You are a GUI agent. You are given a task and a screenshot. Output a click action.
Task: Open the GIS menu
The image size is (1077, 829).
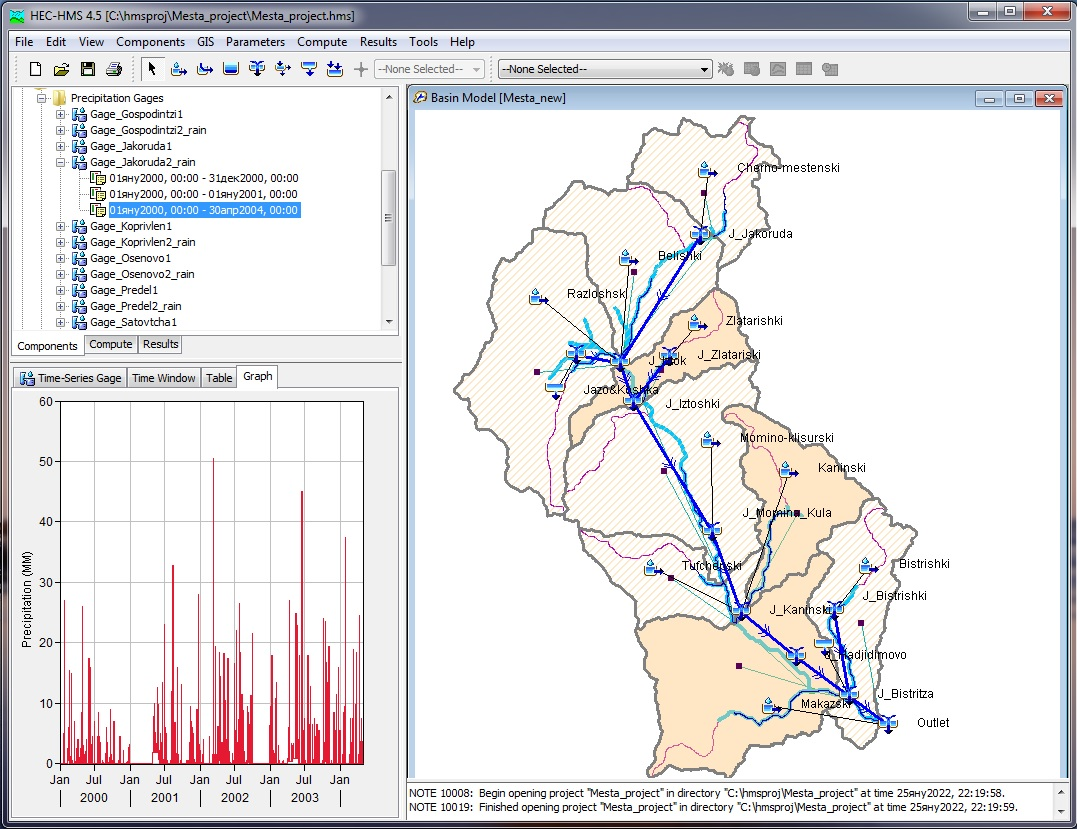[x=205, y=42]
